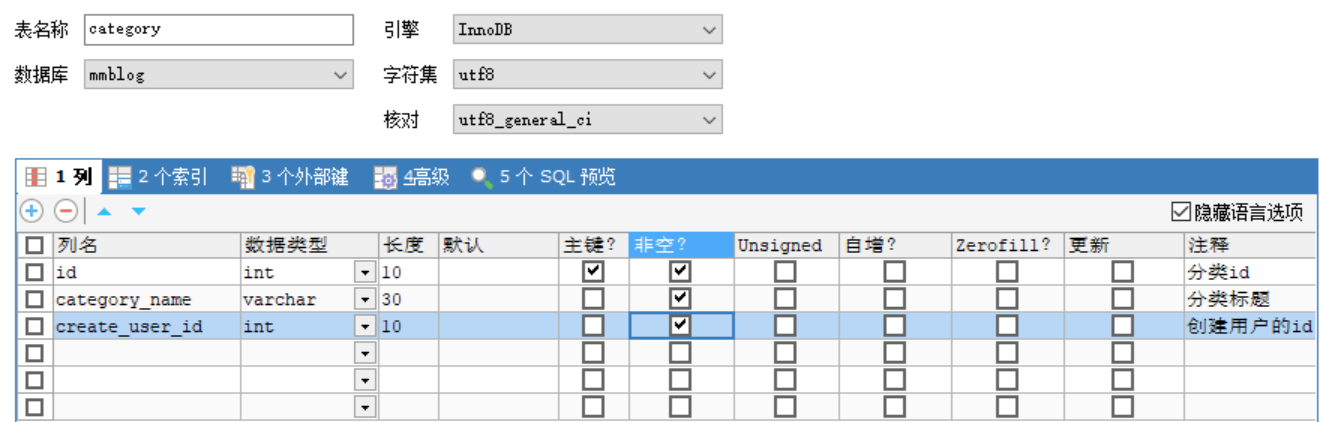Open the 3 个外部键 tab
The image size is (1320, 422).
pyautogui.click(x=290, y=177)
